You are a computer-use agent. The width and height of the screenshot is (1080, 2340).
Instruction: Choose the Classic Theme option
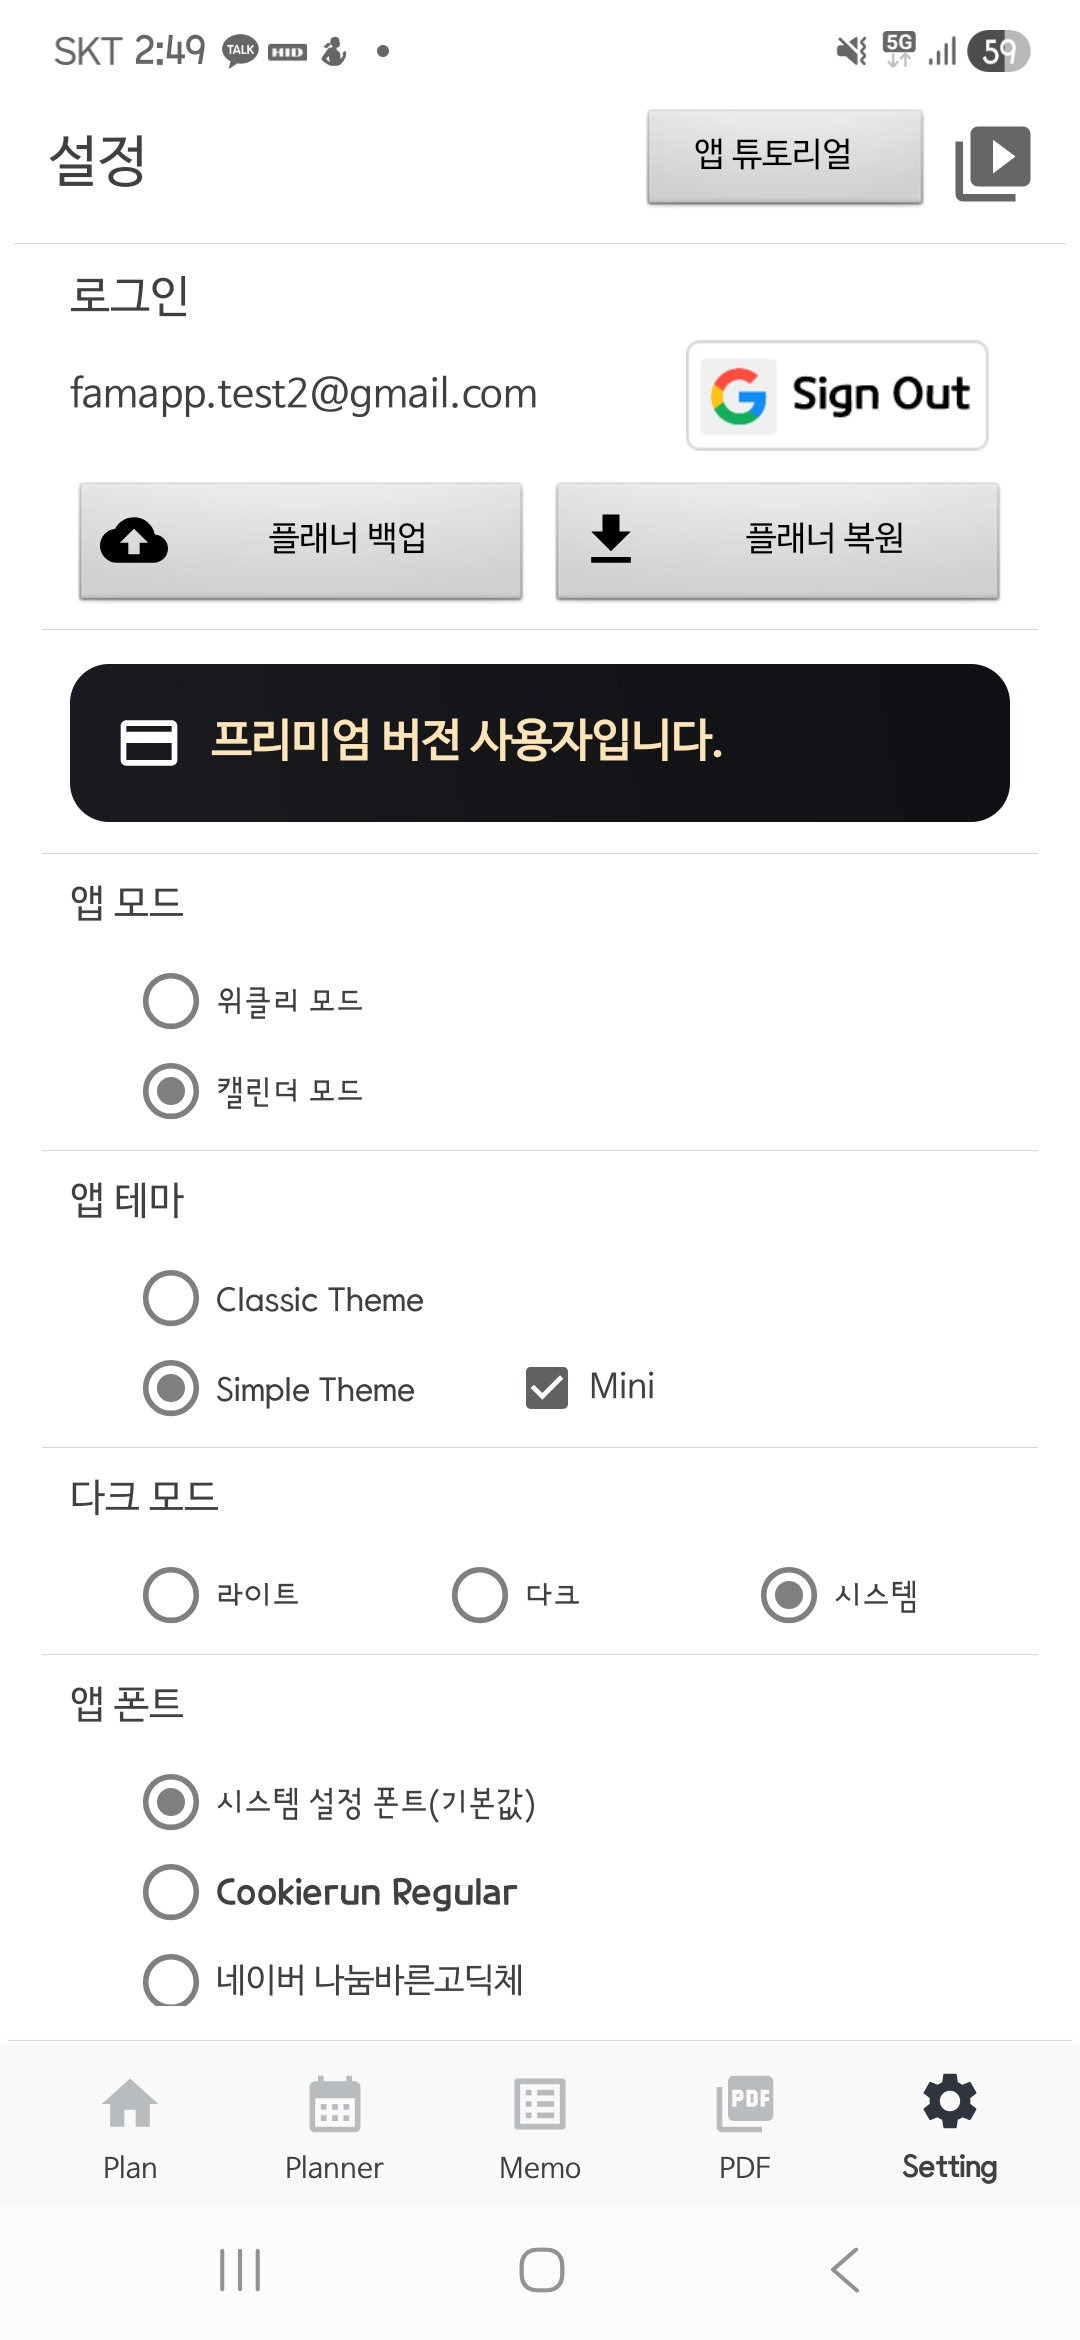click(x=171, y=1298)
